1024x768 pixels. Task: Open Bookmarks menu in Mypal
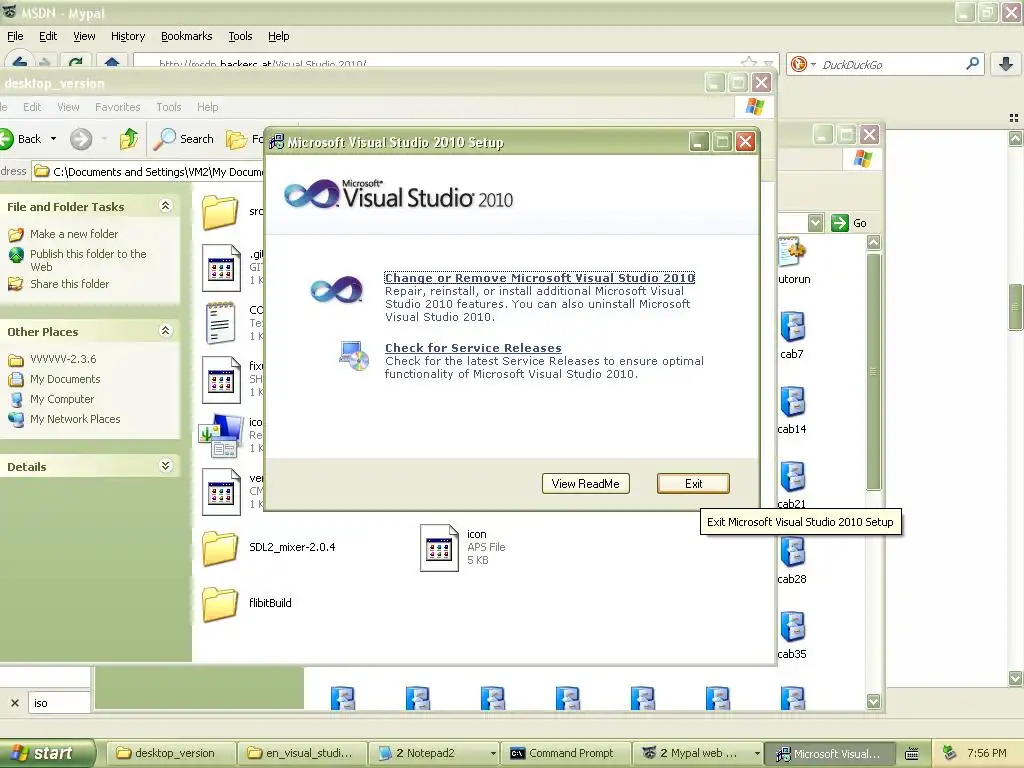coord(187,37)
